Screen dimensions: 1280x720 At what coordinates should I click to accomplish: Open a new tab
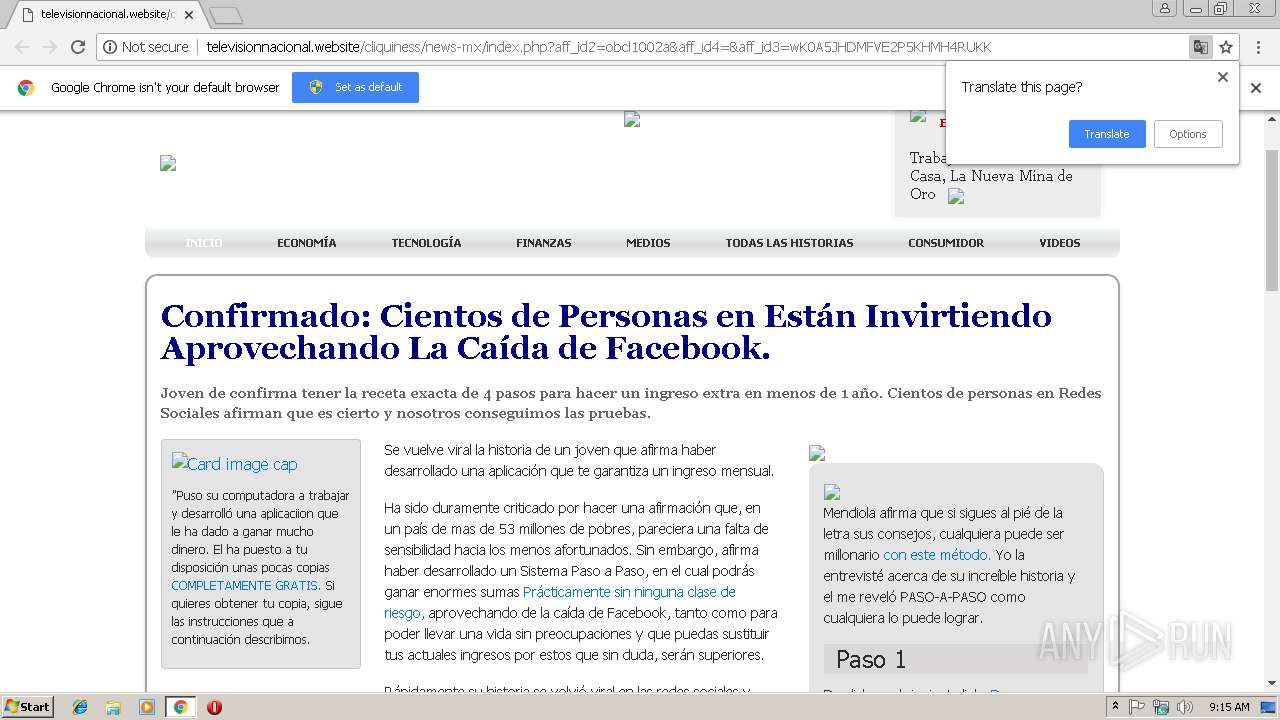[x=227, y=15]
